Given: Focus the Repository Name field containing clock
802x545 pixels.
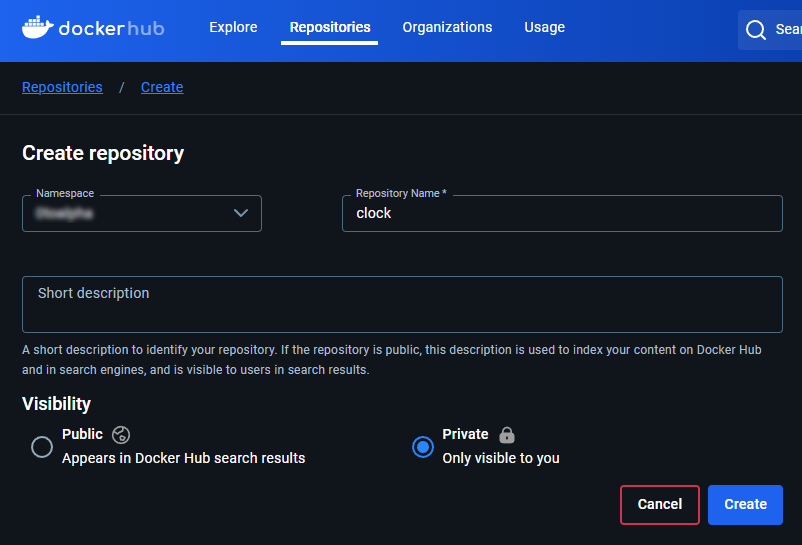Looking at the screenshot, I should 562,213.
